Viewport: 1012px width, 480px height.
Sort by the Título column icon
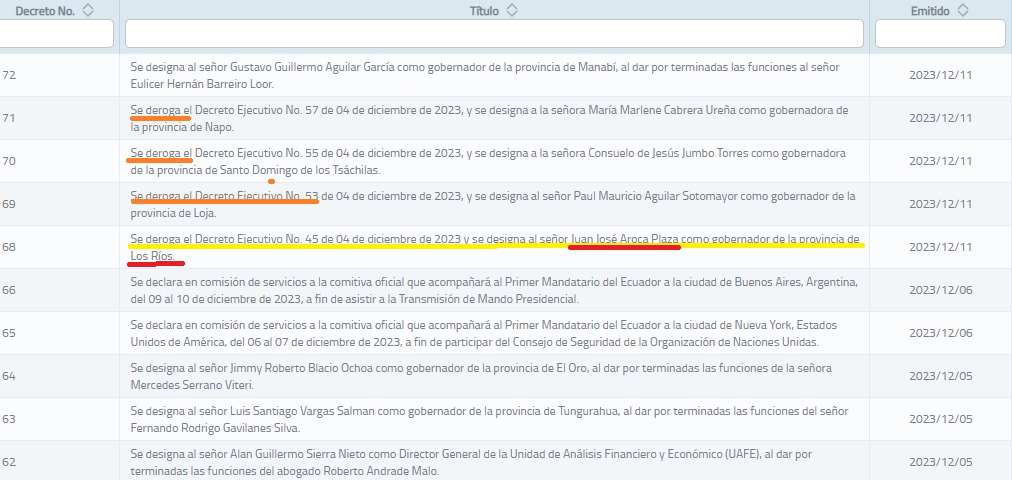(511, 10)
